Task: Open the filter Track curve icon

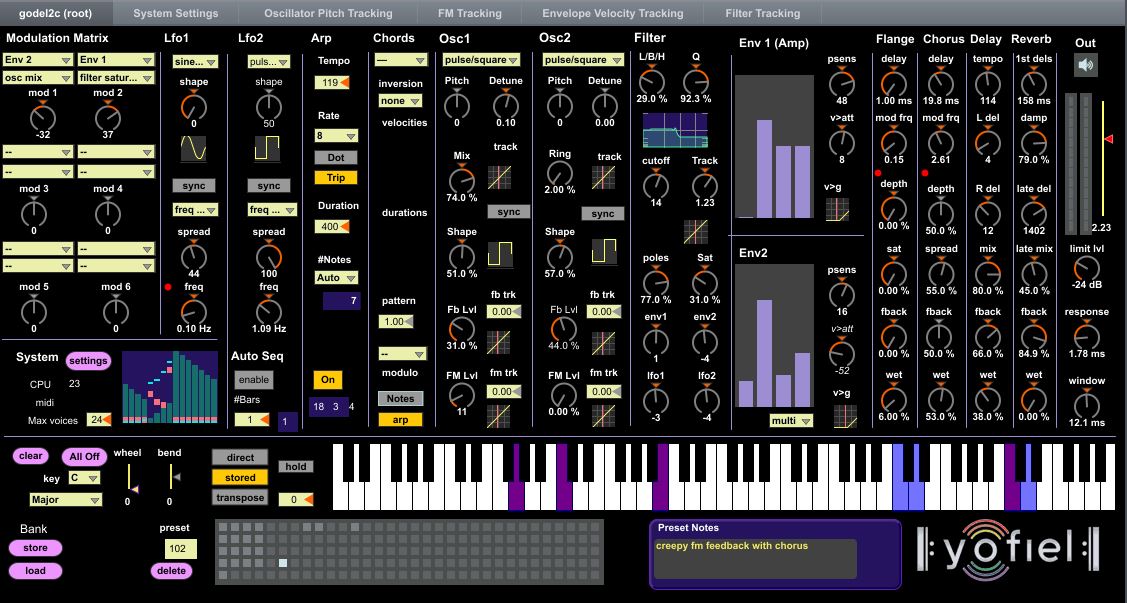Action: tap(696, 231)
